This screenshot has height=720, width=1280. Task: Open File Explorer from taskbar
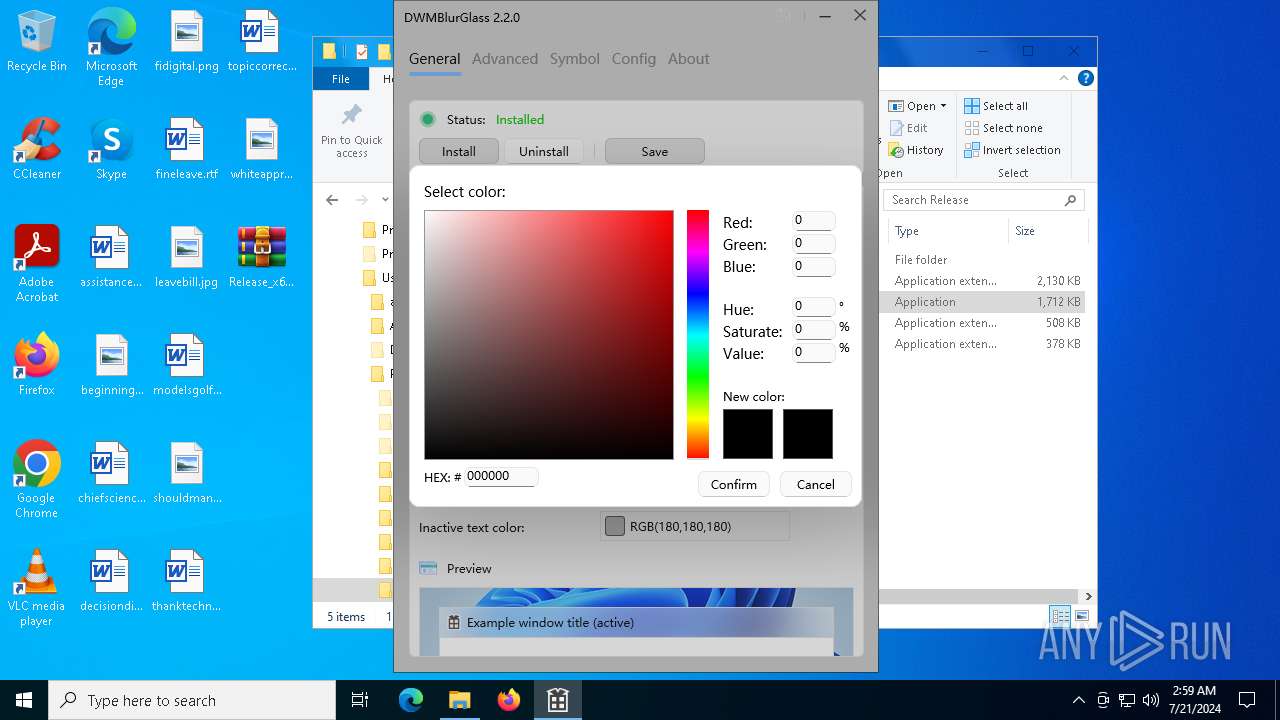[459, 700]
